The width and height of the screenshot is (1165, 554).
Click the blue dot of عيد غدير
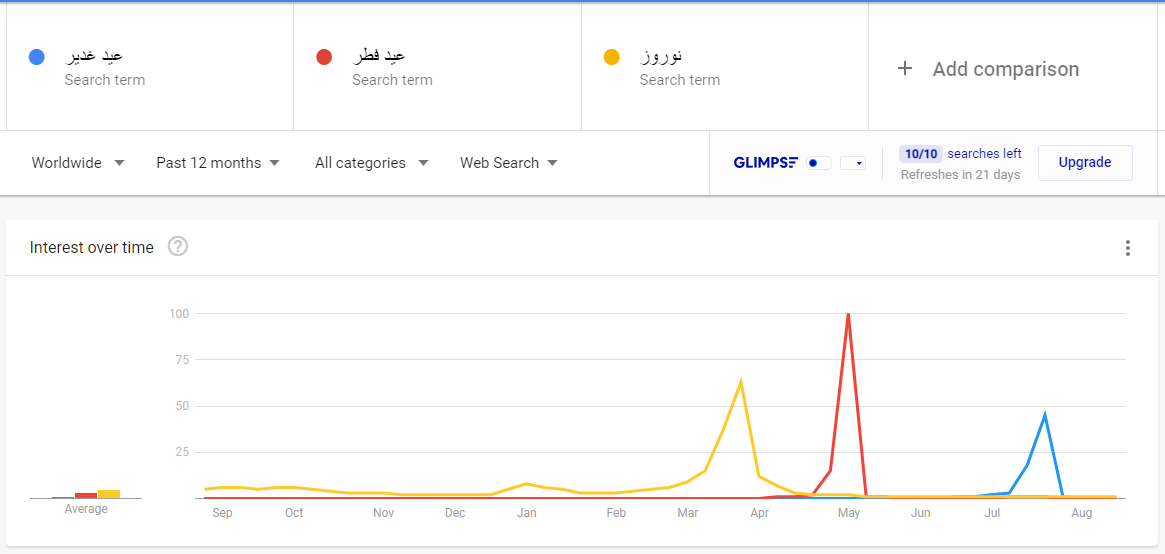pyautogui.click(x=37, y=57)
